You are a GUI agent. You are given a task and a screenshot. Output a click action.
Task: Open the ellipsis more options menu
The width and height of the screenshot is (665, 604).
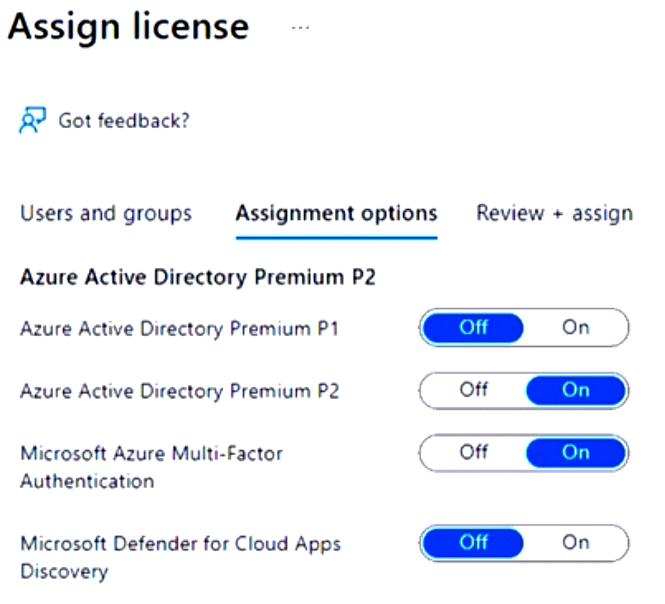click(300, 28)
